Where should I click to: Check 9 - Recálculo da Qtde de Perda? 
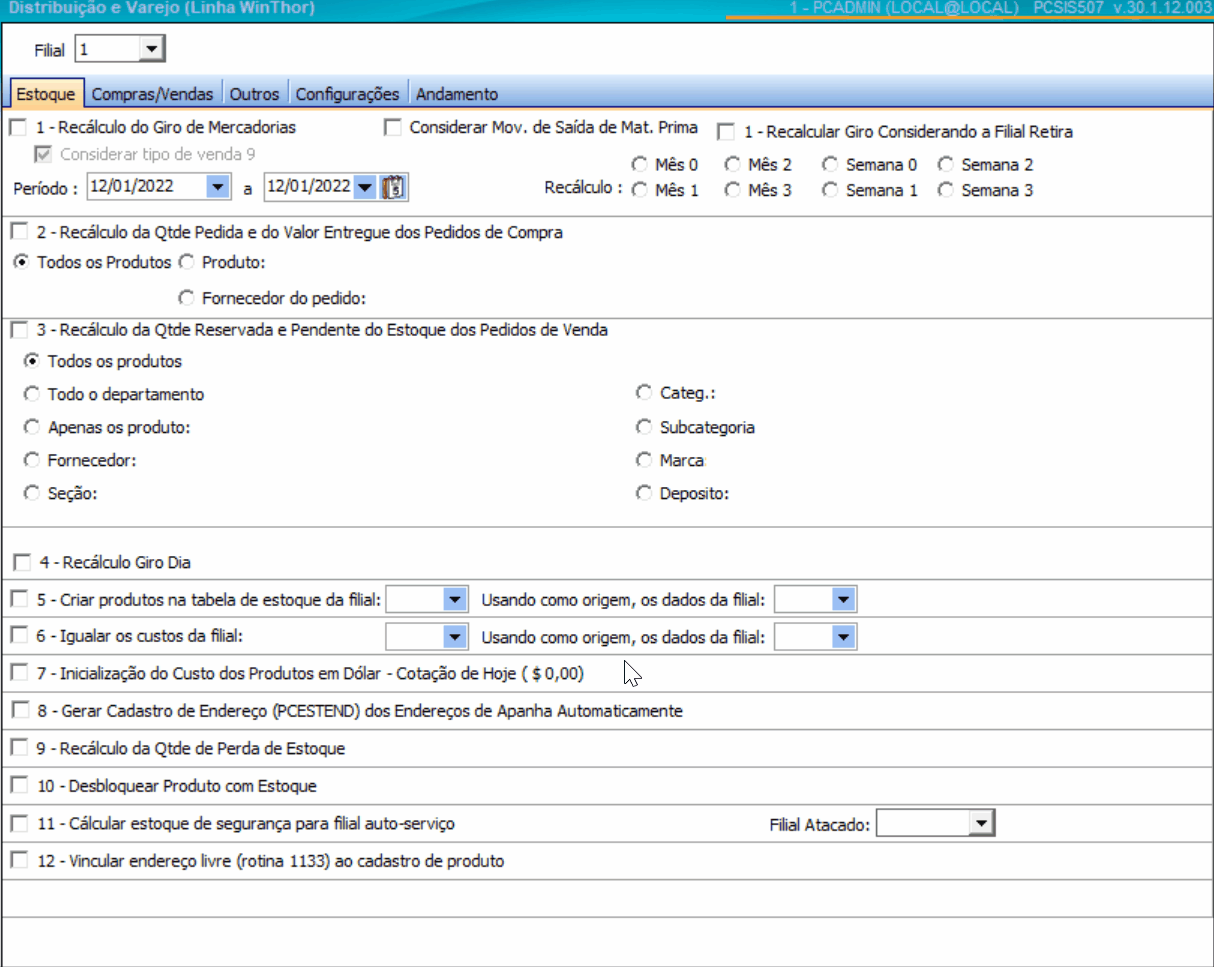pos(18,748)
